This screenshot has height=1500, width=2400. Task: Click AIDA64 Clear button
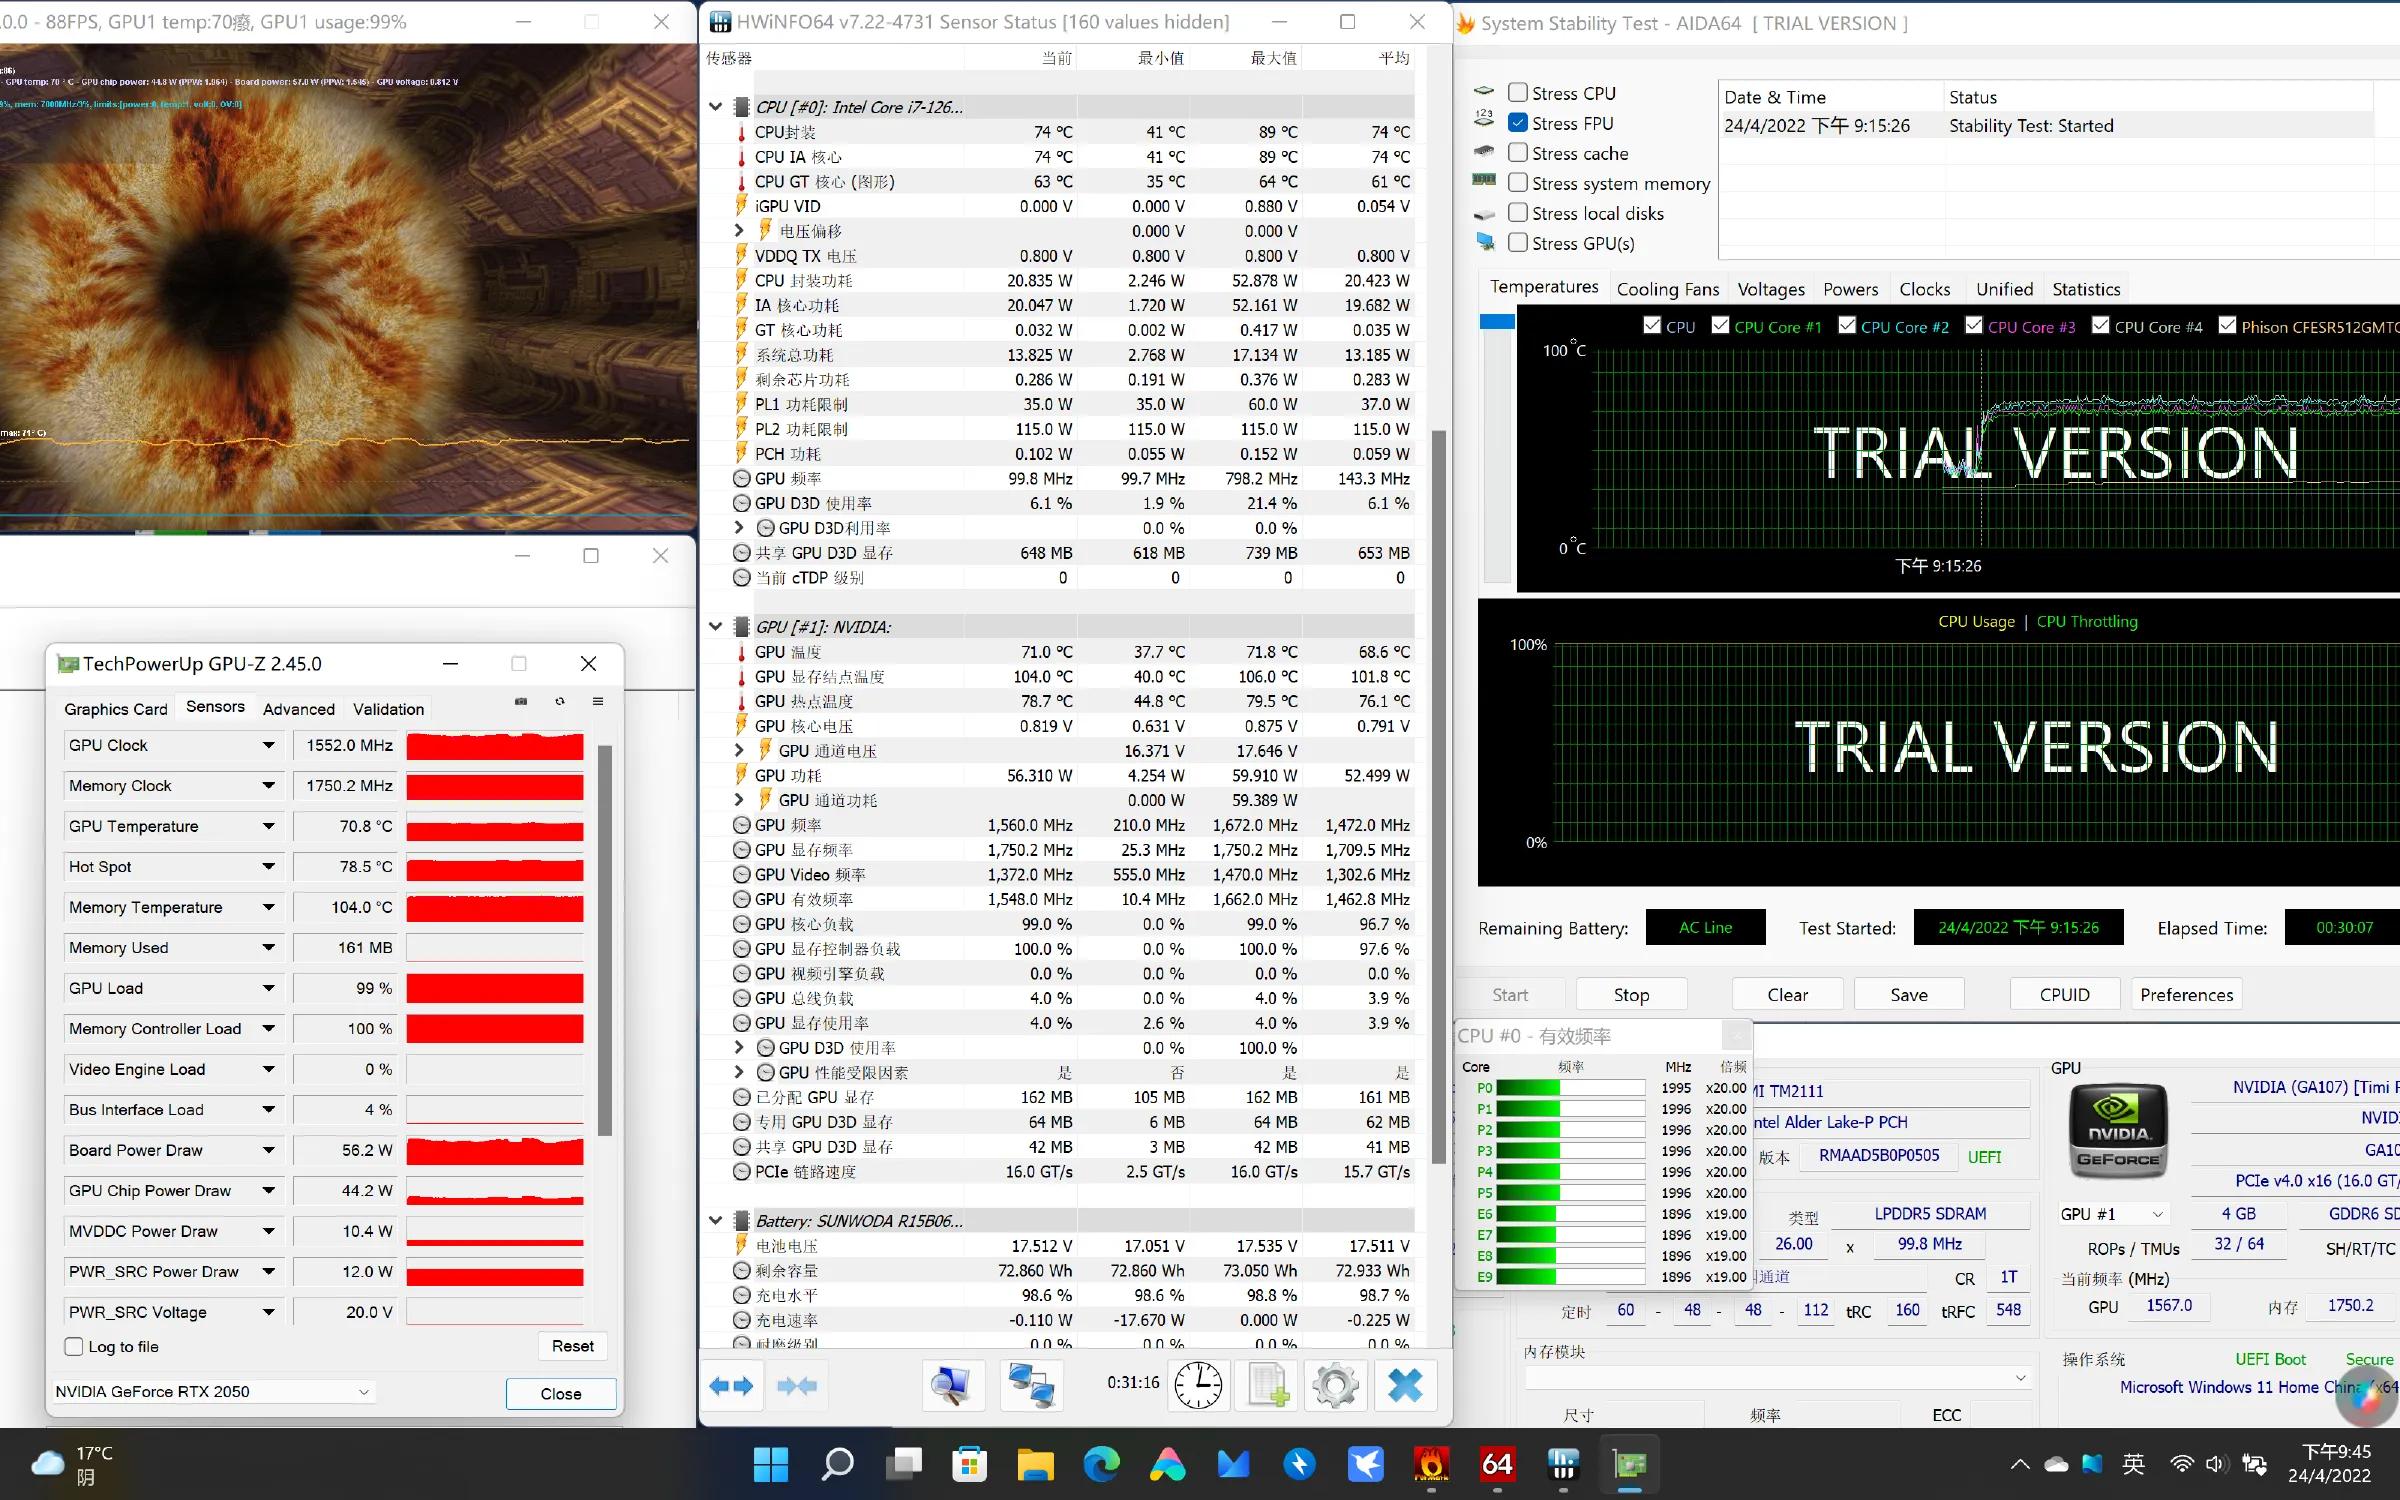pyautogui.click(x=1787, y=995)
